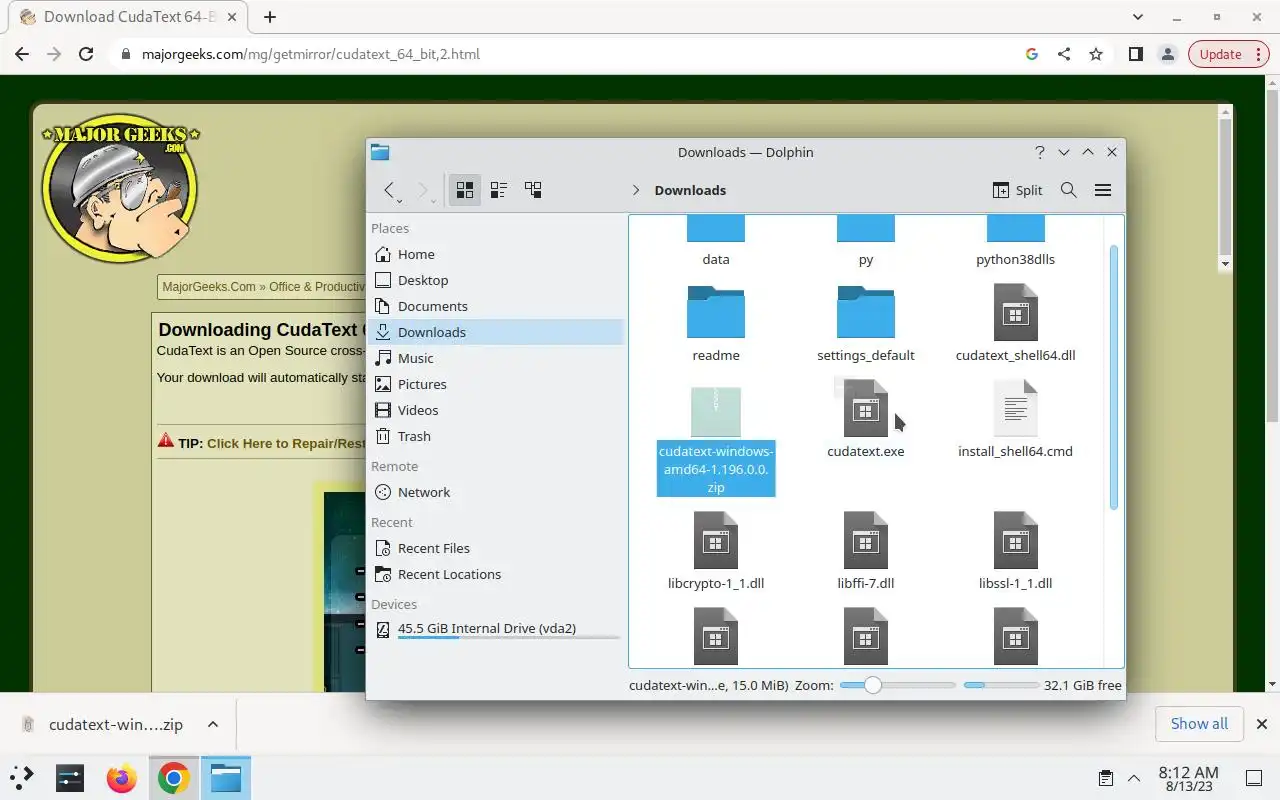Click the MajorGeeks.Com breadcrumb link
Screen dimensions: 1280x800
[x=209, y=287]
